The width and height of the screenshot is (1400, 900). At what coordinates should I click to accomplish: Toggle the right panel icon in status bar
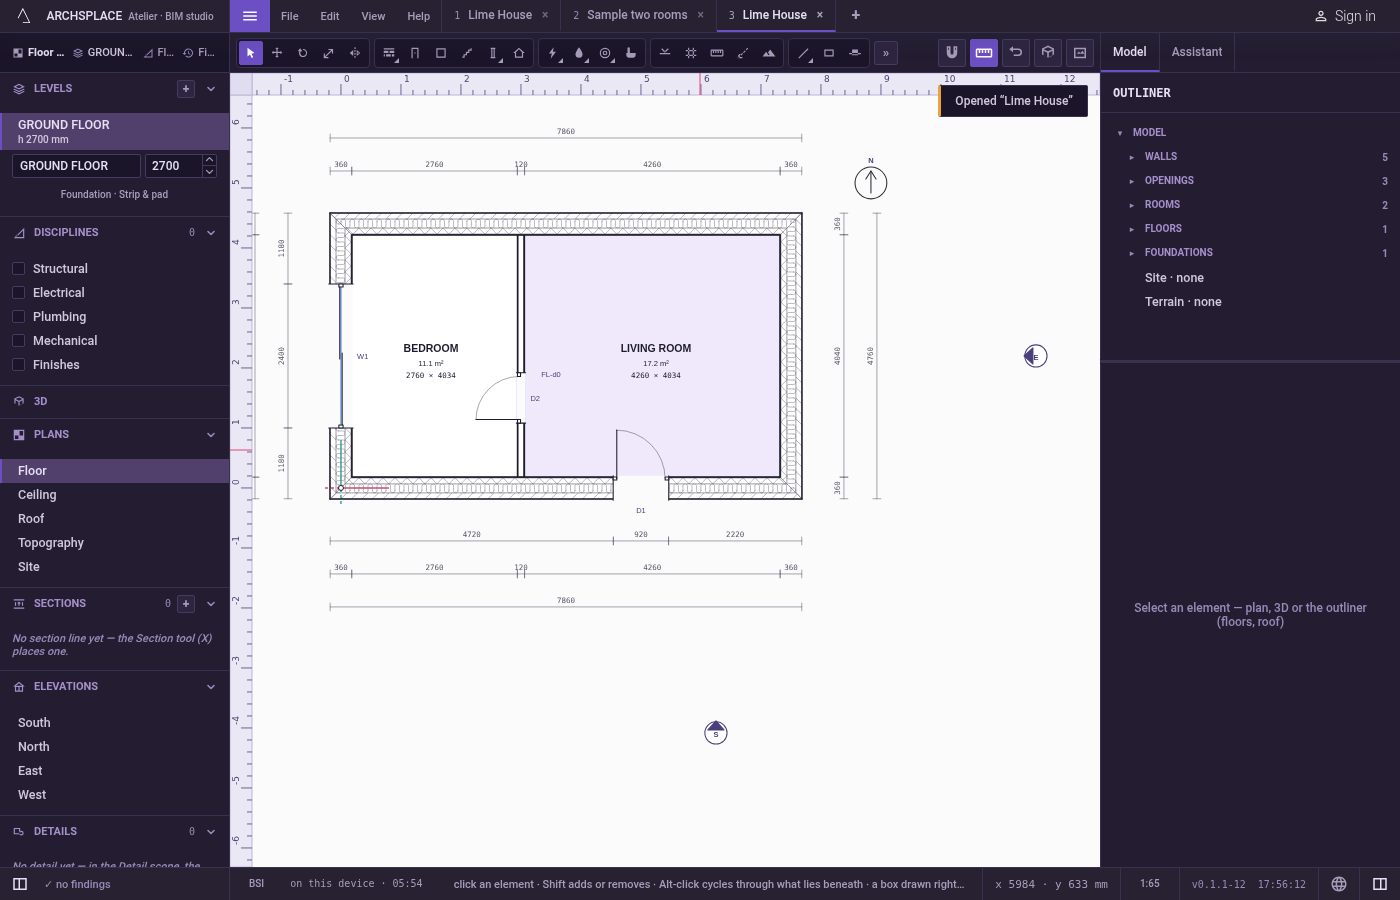[x=1380, y=884]
